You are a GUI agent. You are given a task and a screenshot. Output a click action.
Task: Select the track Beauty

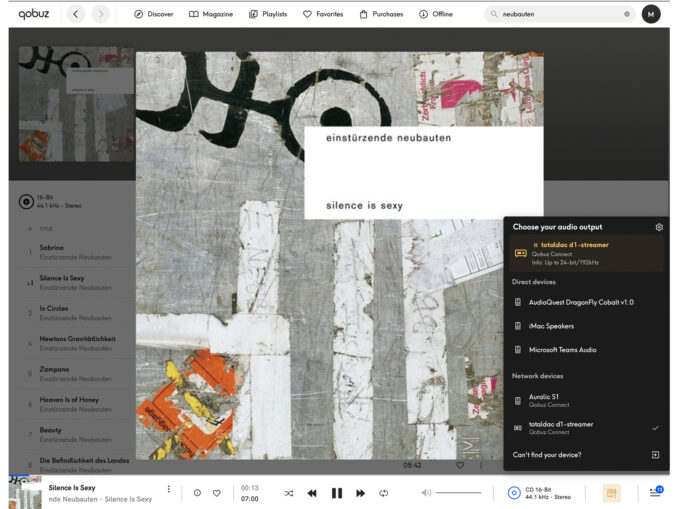(50, 430)
